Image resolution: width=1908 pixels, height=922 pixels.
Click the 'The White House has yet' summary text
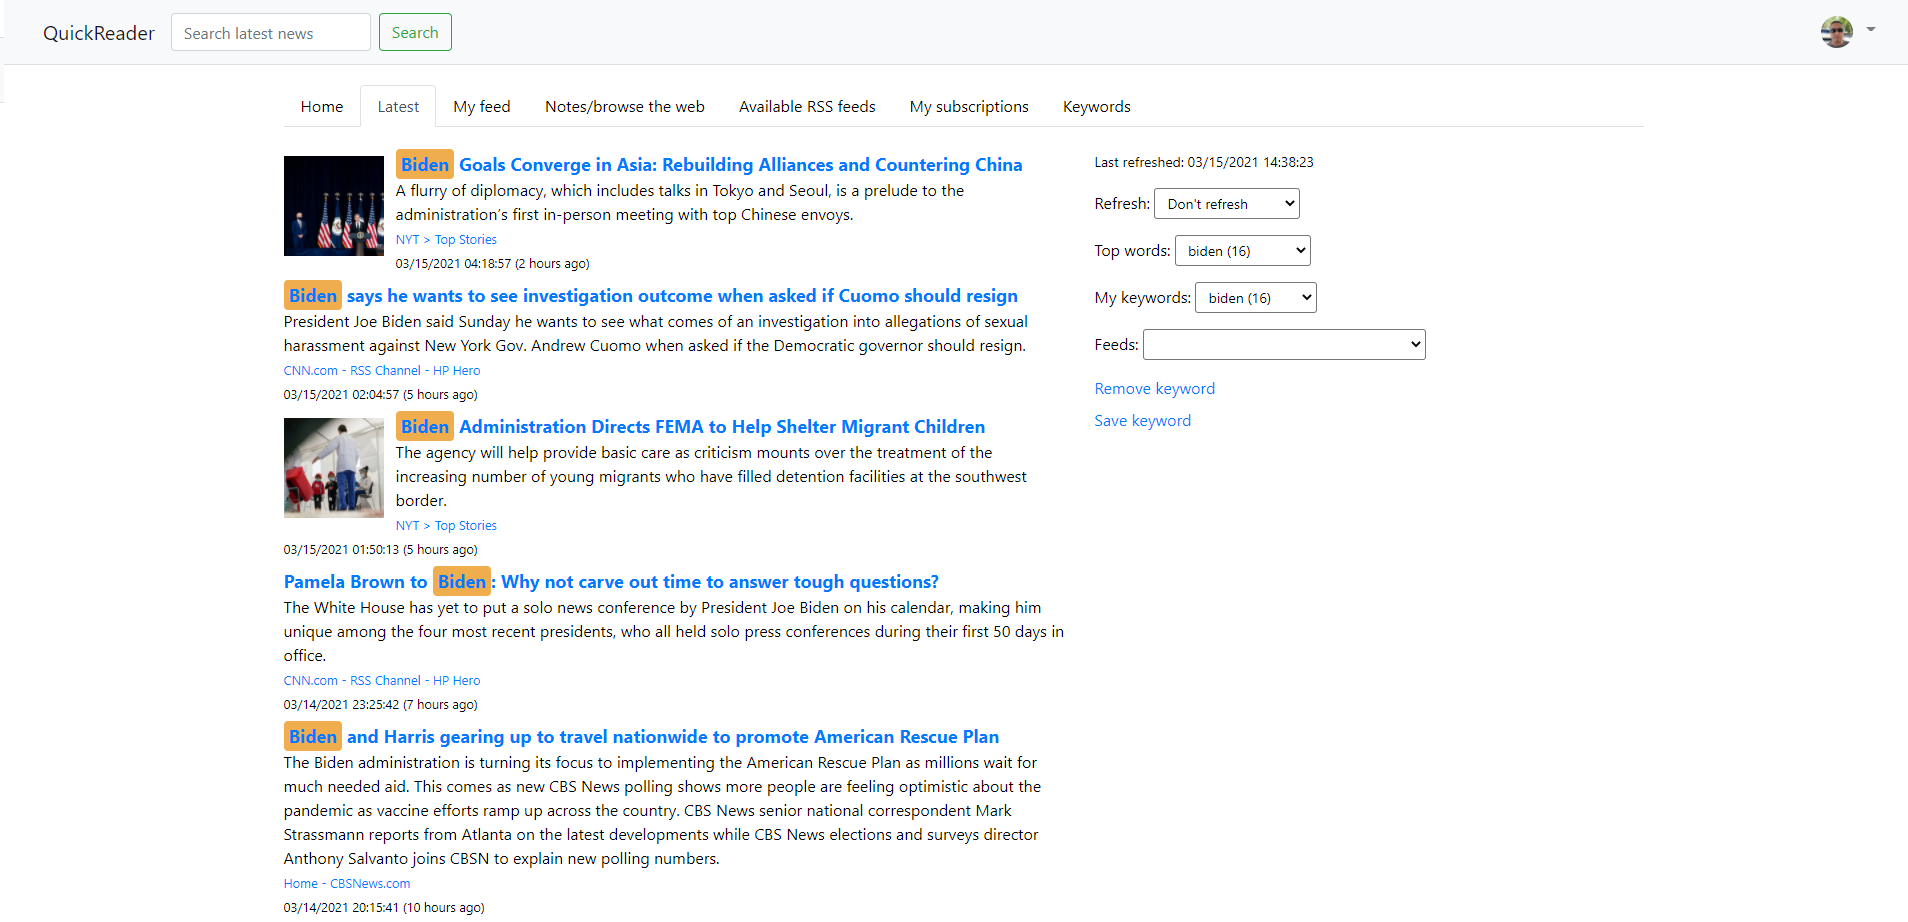point(674,632)
